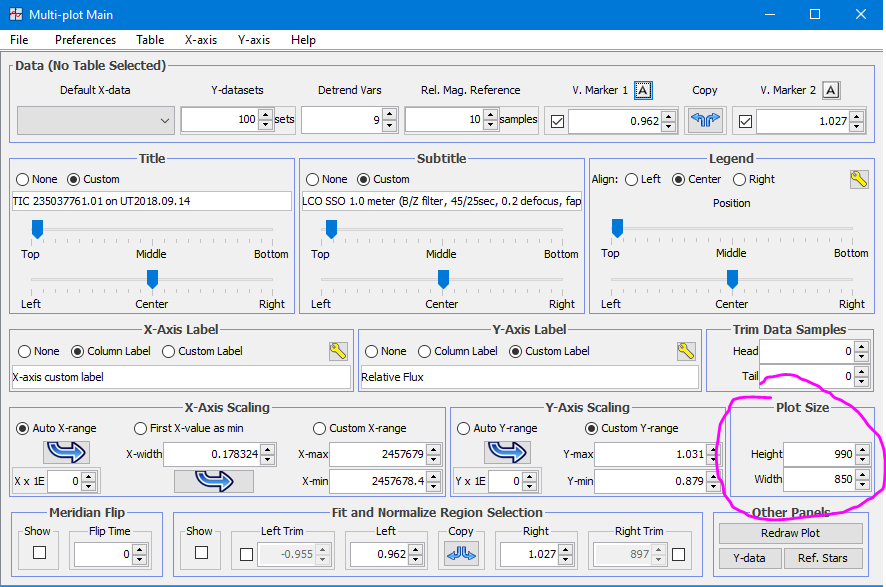Select the Title None radio button
Screen dimensions: 886x587
(x=23, y=179)
